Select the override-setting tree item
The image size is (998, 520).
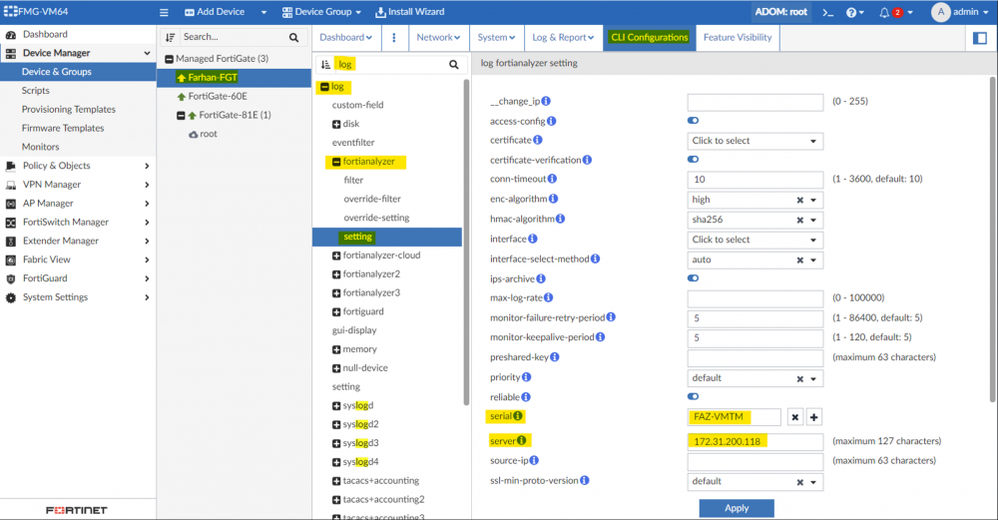[376, 218]
